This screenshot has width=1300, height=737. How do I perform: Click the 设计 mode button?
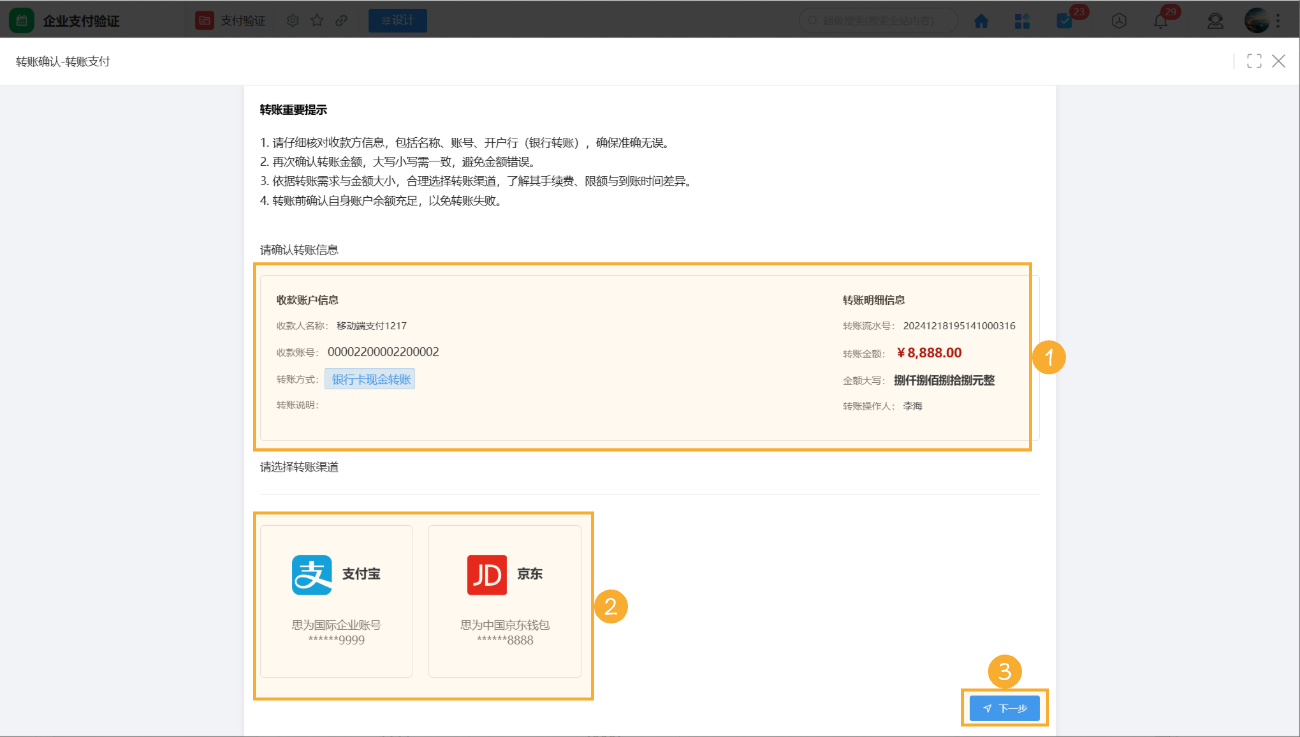click(x=397, y=19)
